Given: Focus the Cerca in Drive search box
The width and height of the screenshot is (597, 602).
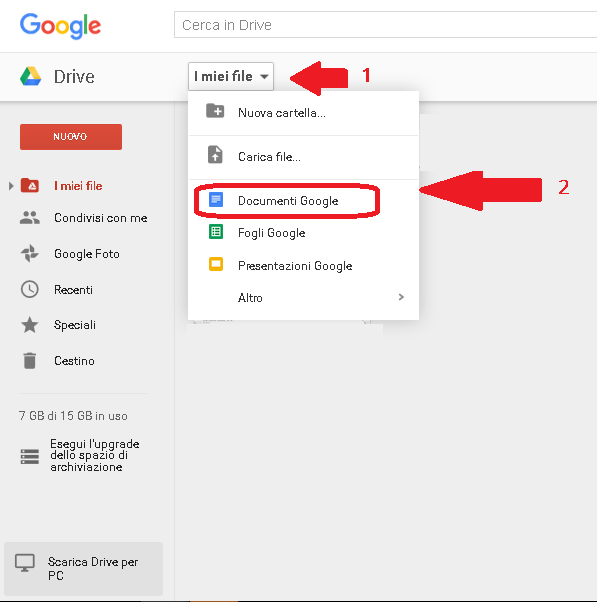Looking at the screenshot, I should (x=385, y=25).
